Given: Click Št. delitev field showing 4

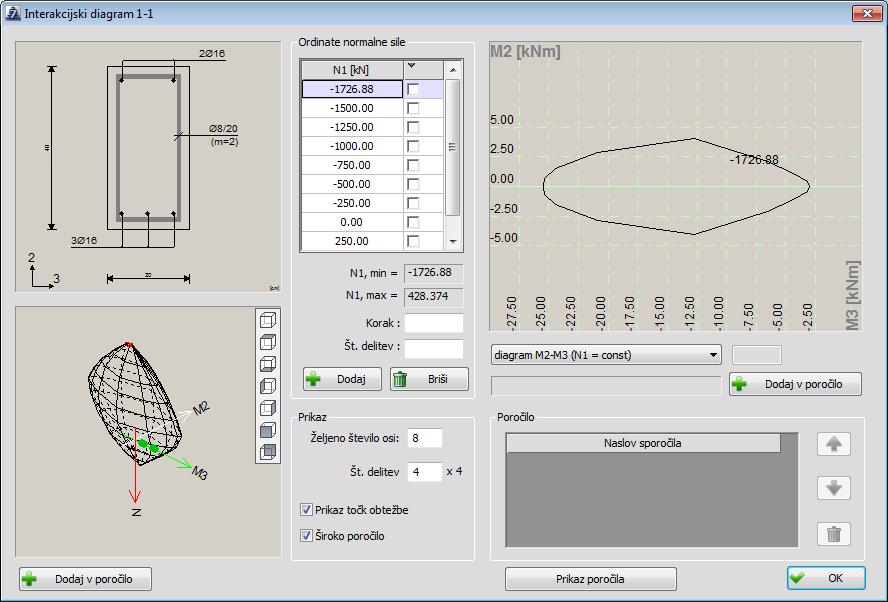Looking at the screenshot, I should pos(425,472).
